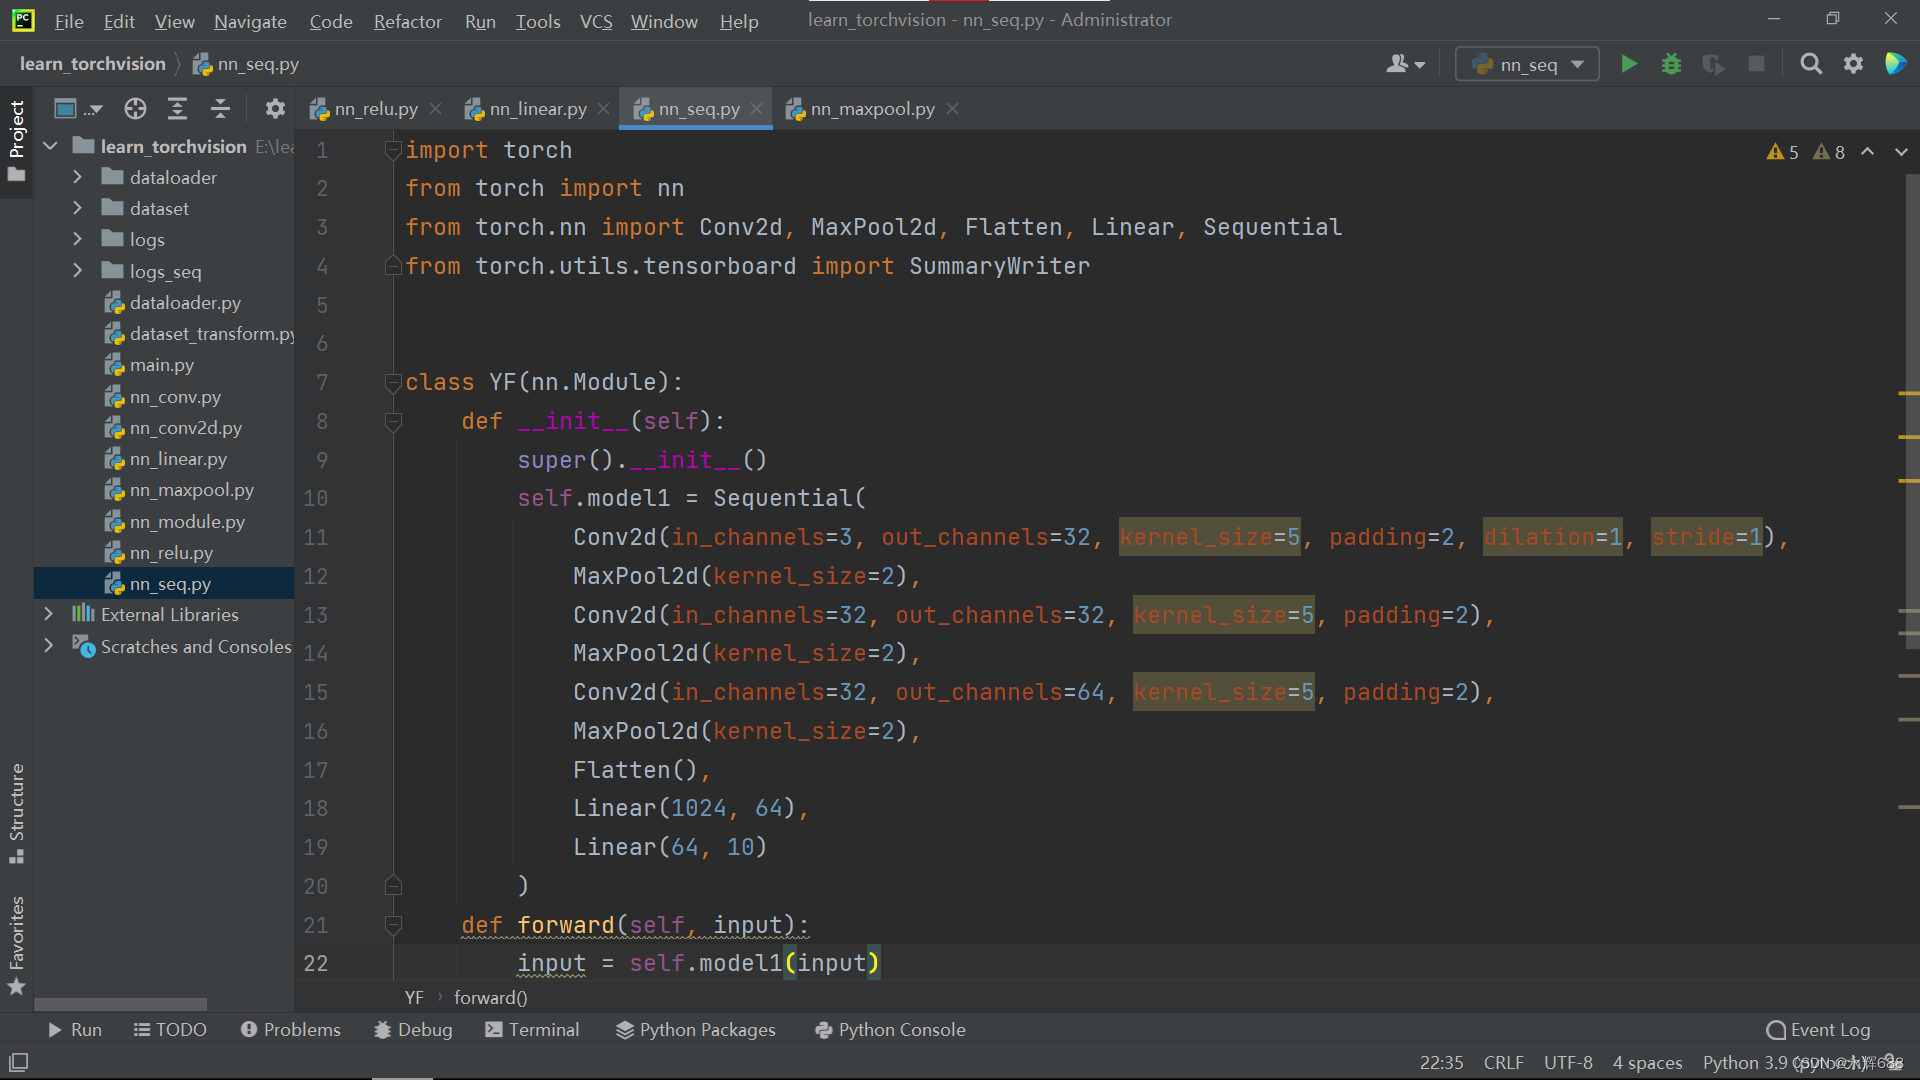Image resolution: width=1920 pixels, height=1080 pixels.
Task: Expand the dataloader folder in tree
Action: click(x=78, y=177)
